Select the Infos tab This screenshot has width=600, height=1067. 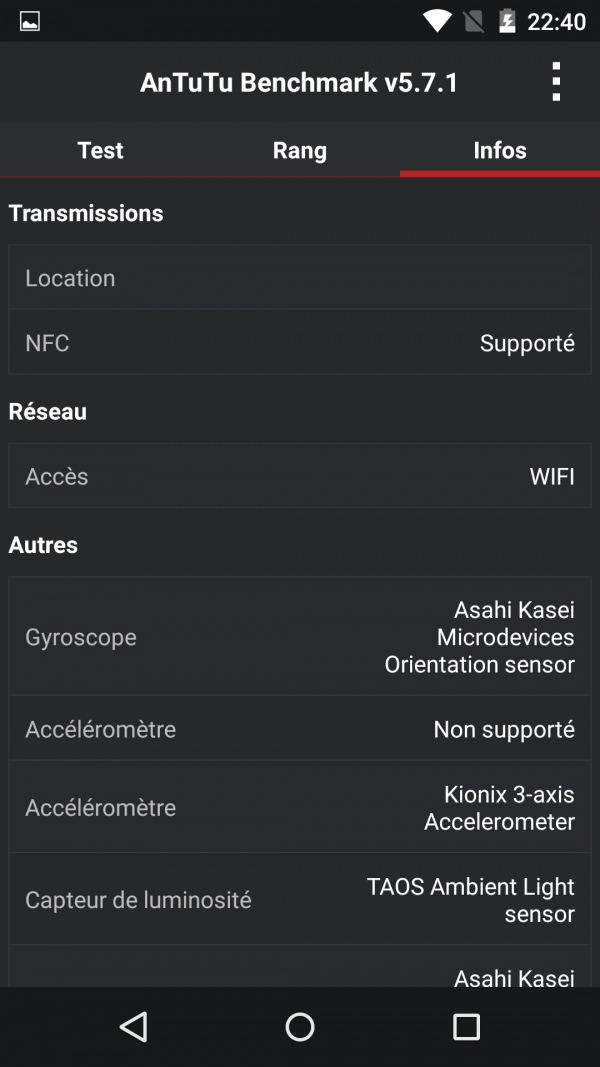(x=500, y=150)
